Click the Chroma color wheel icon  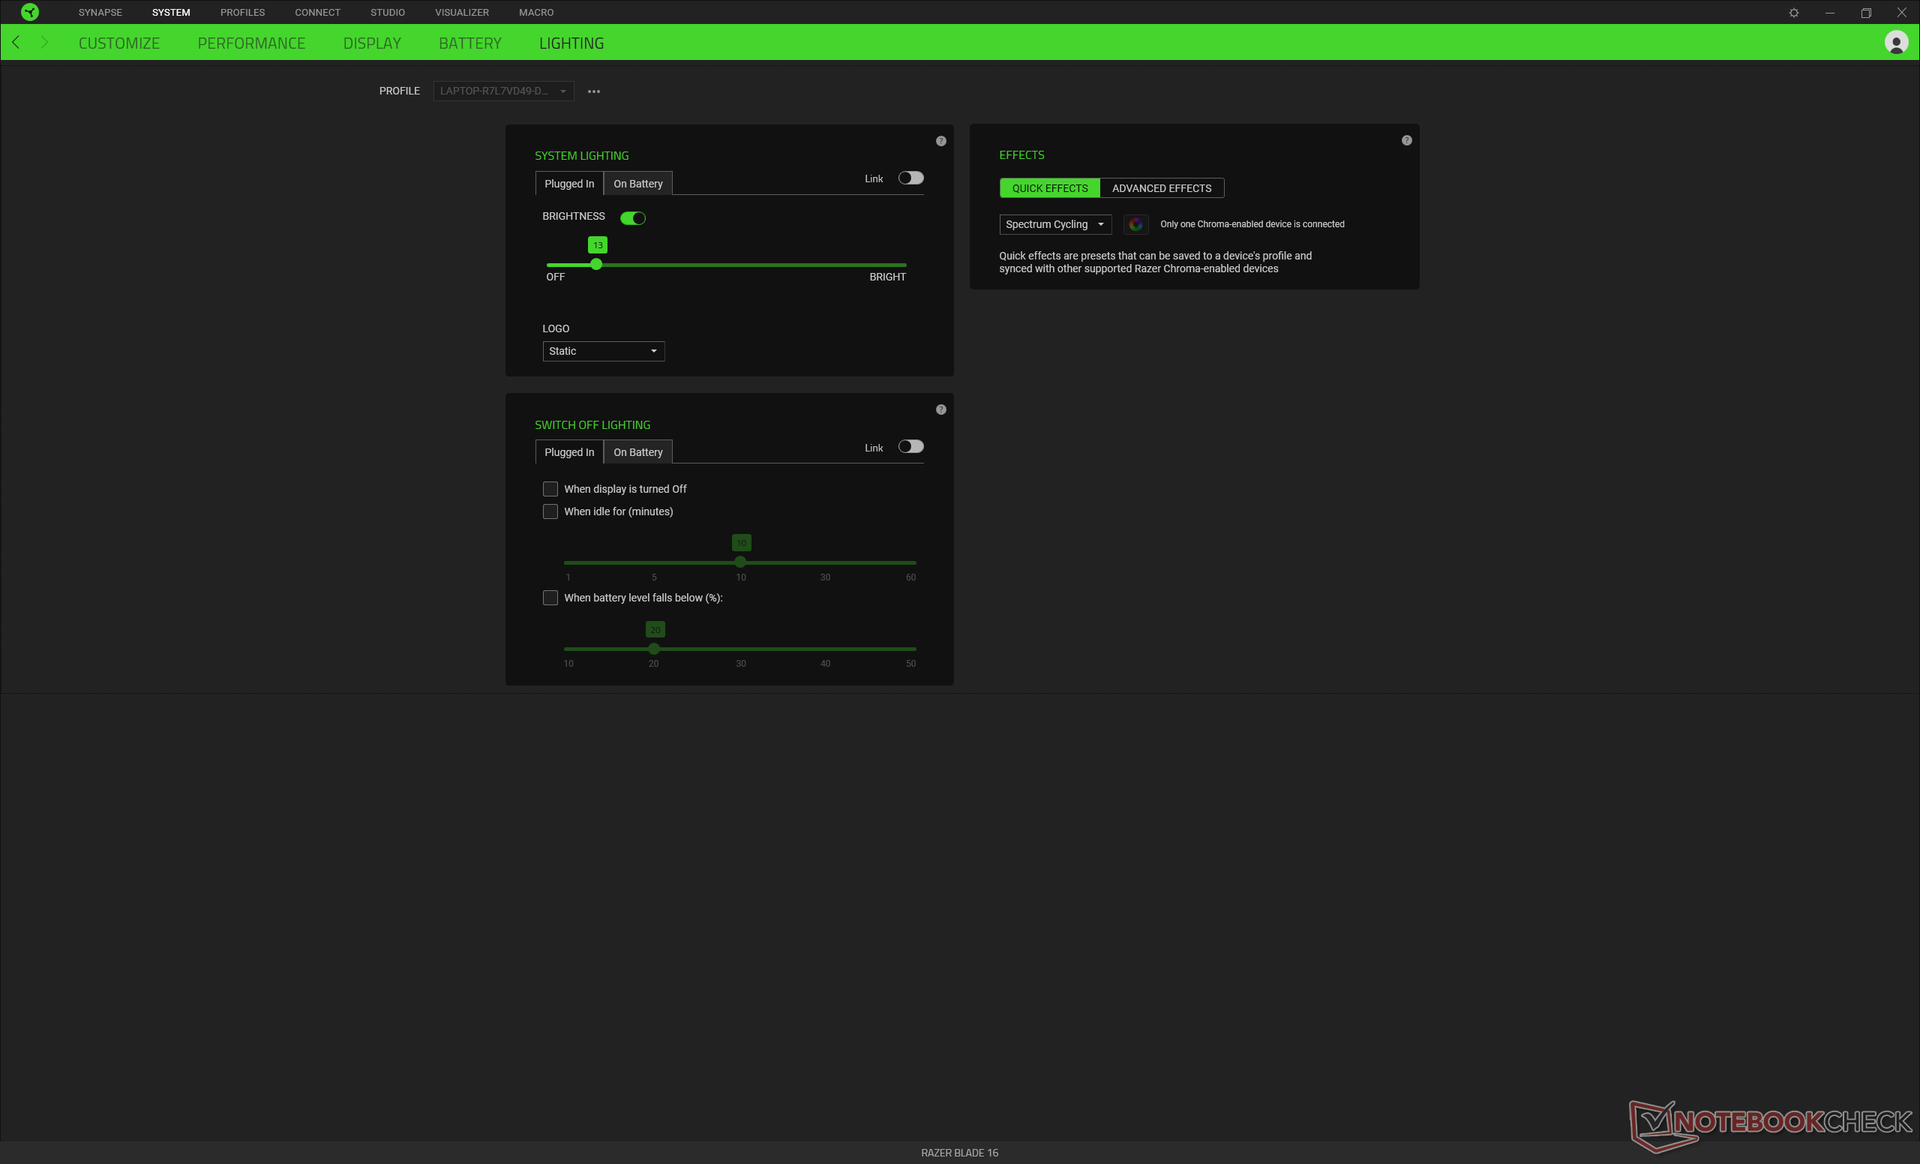pos(1135,224)
